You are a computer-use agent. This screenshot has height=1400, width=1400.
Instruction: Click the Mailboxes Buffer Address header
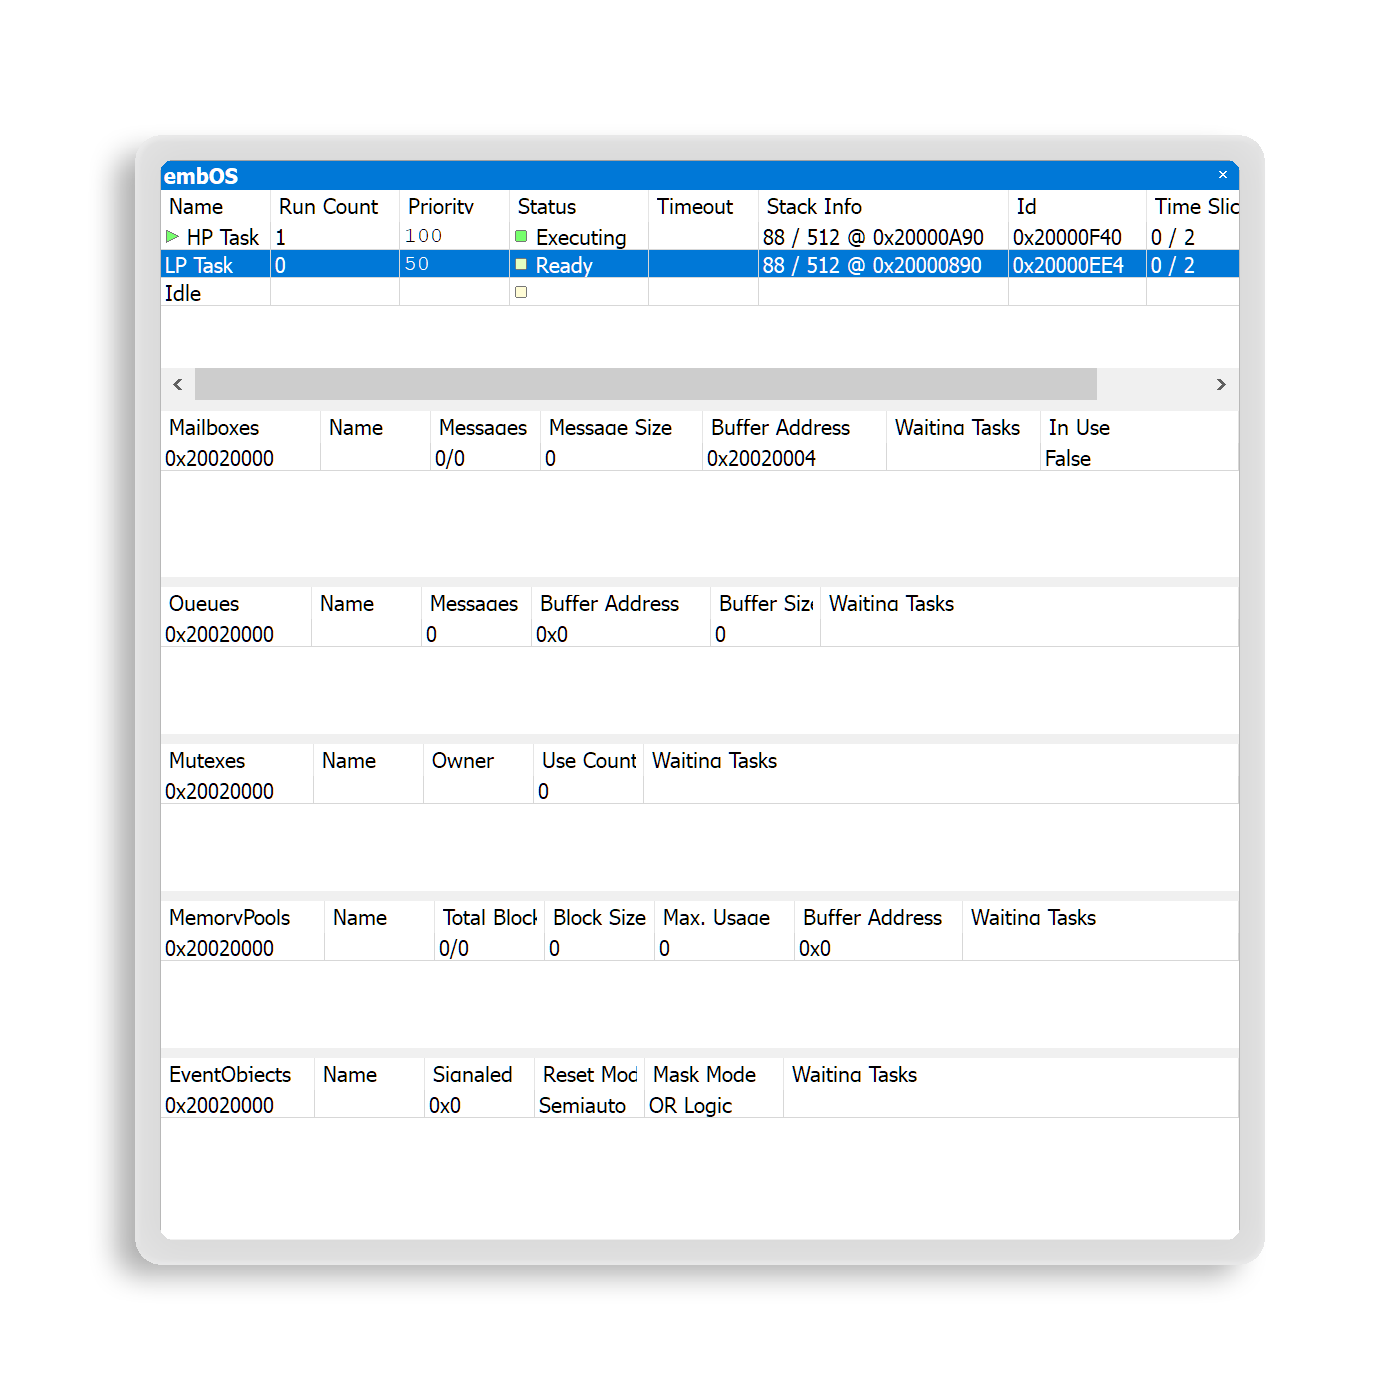point(780,428)
